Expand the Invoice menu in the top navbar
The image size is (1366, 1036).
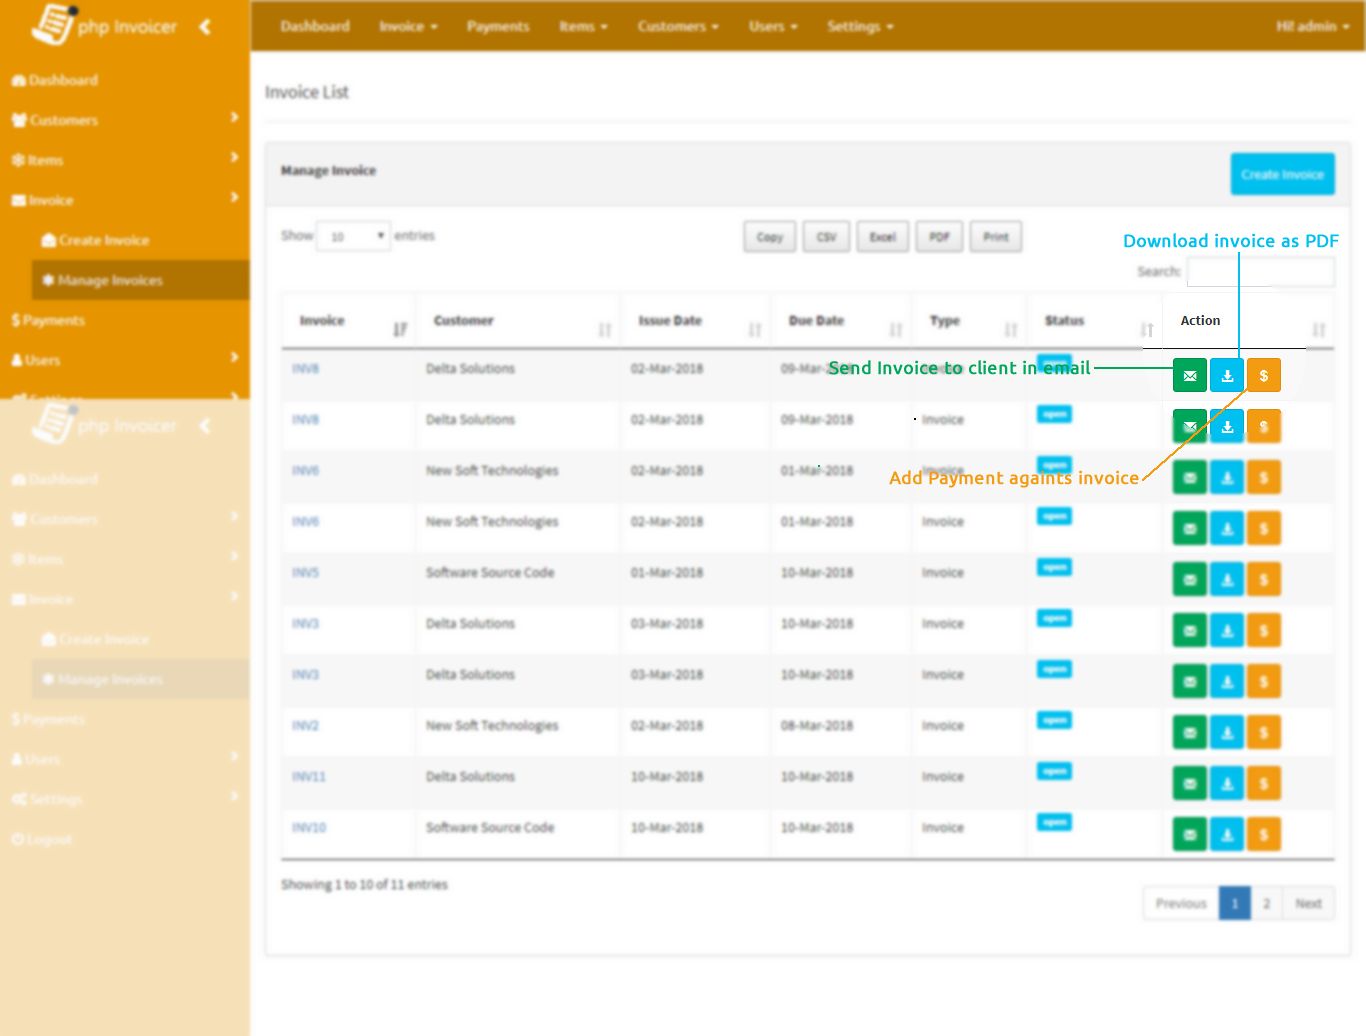click(x=408, y=27)
